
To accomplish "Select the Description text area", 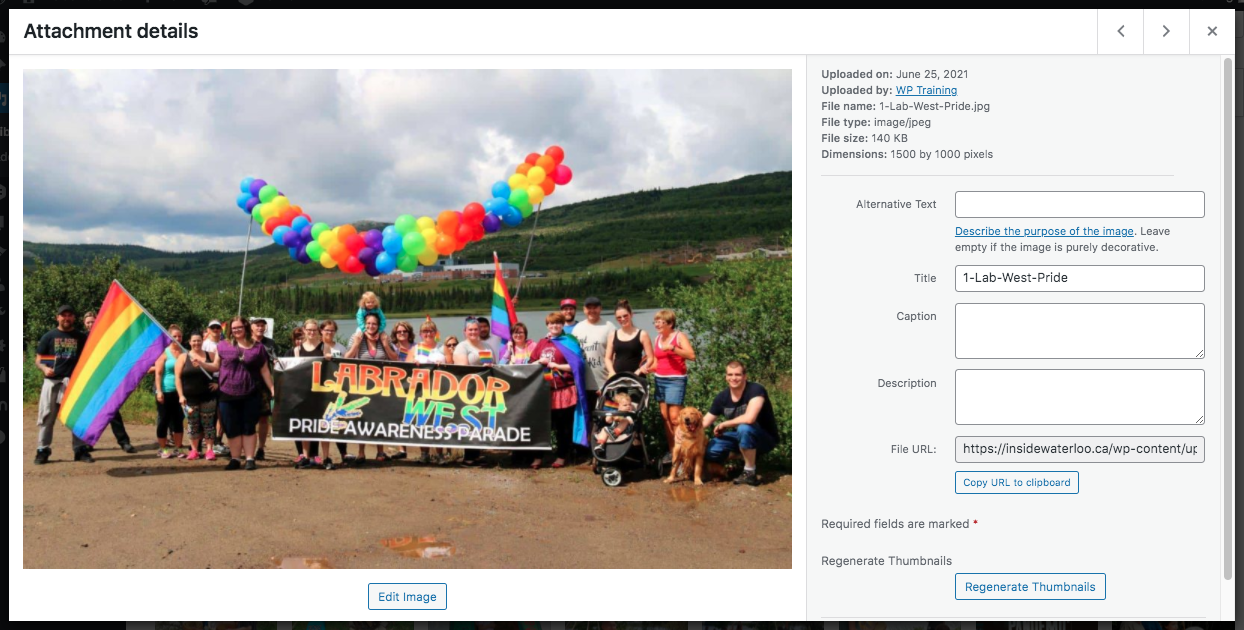I will [x=1080, y=397].
